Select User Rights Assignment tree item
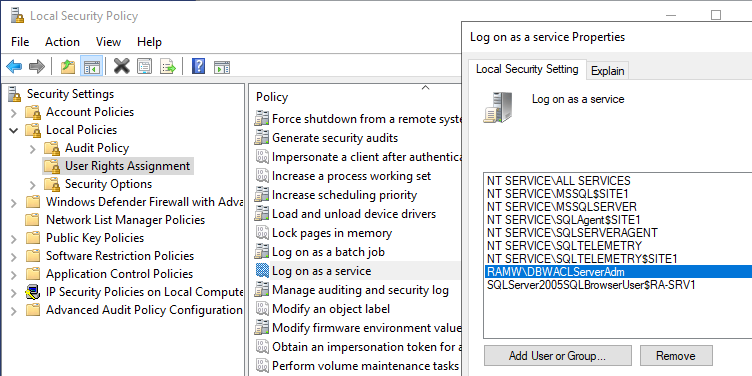 pos(128,166)
